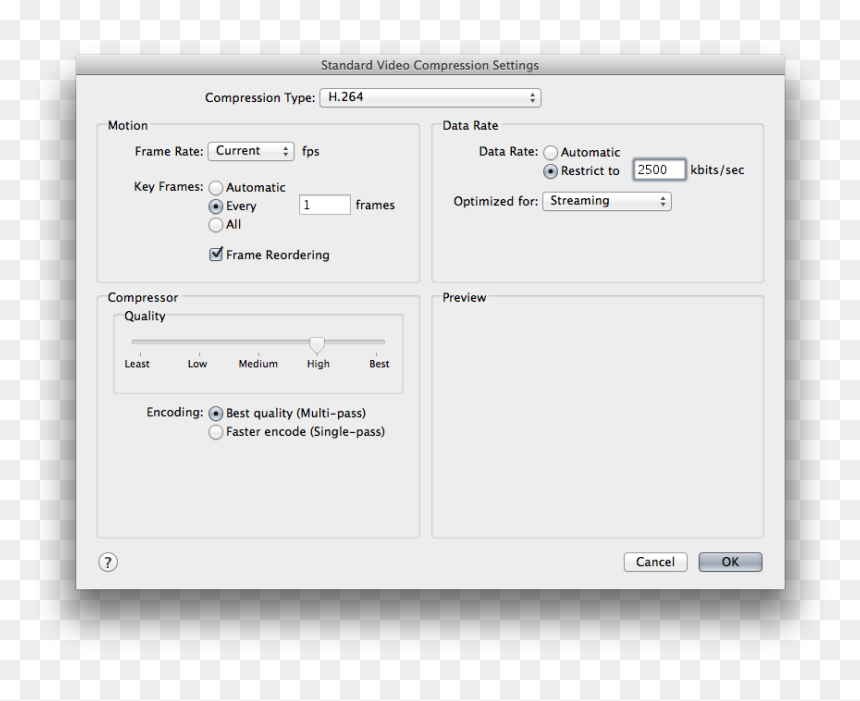The image size is (860, 701).
Task: Set quality slider to Least tick
Action: (x=140, y=355)
